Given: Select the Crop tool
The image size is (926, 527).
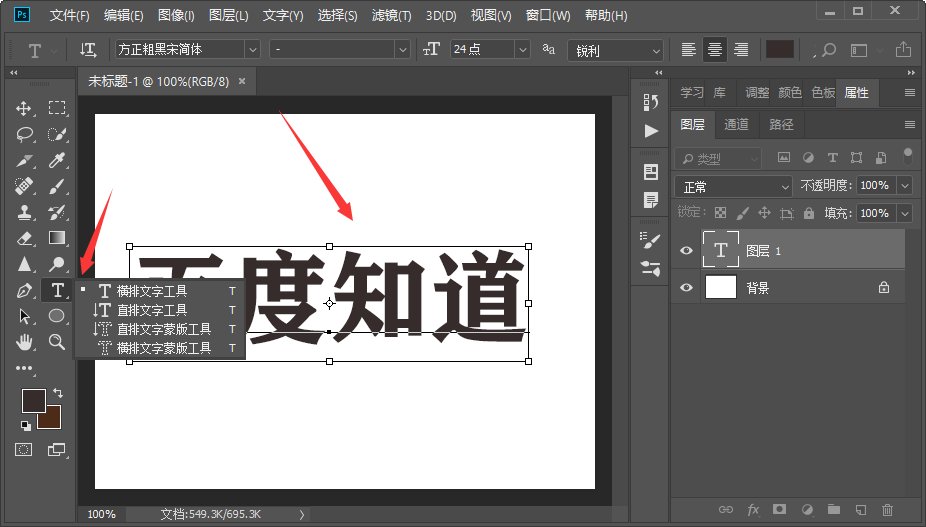Looking at the screenshot, I should click(x=24, y=161).
